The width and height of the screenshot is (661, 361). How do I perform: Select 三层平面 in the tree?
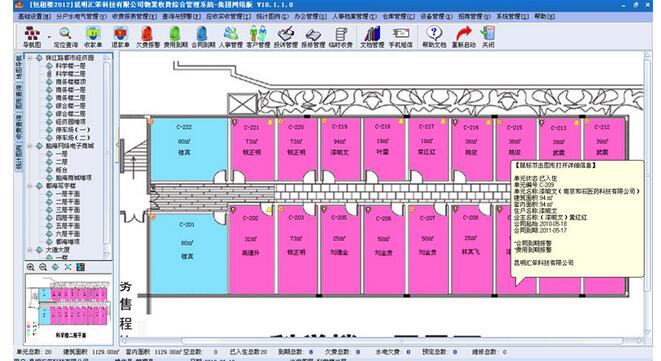tap(67, 210)
